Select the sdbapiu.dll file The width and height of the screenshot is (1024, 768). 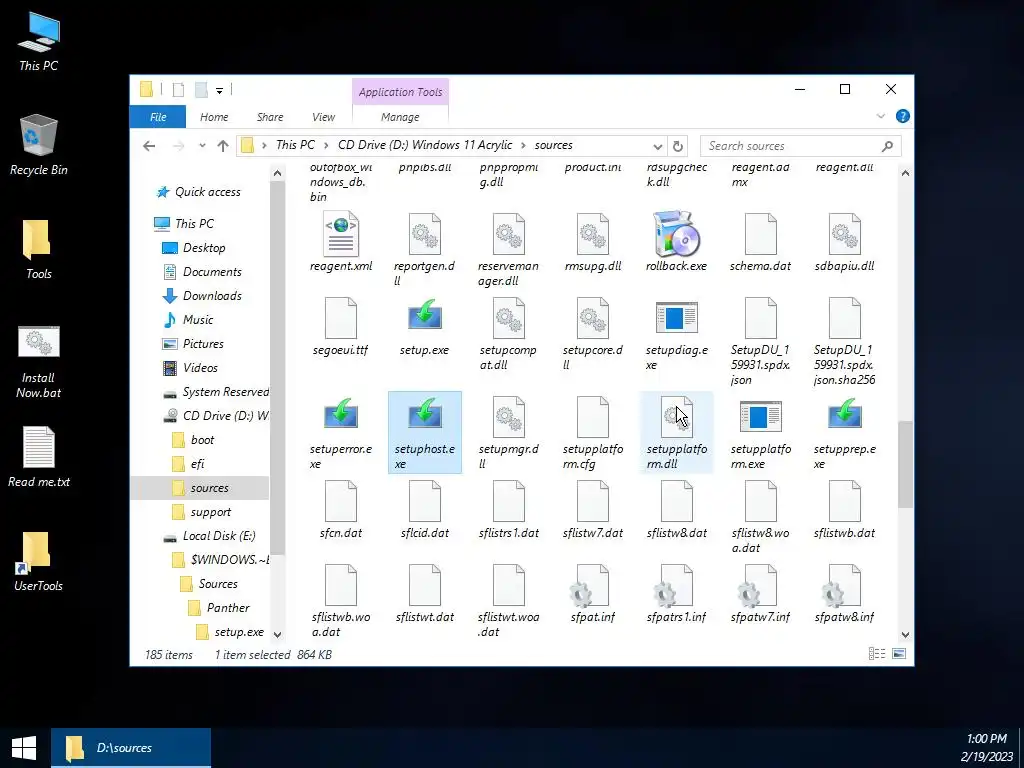click(x=844, y=242)
